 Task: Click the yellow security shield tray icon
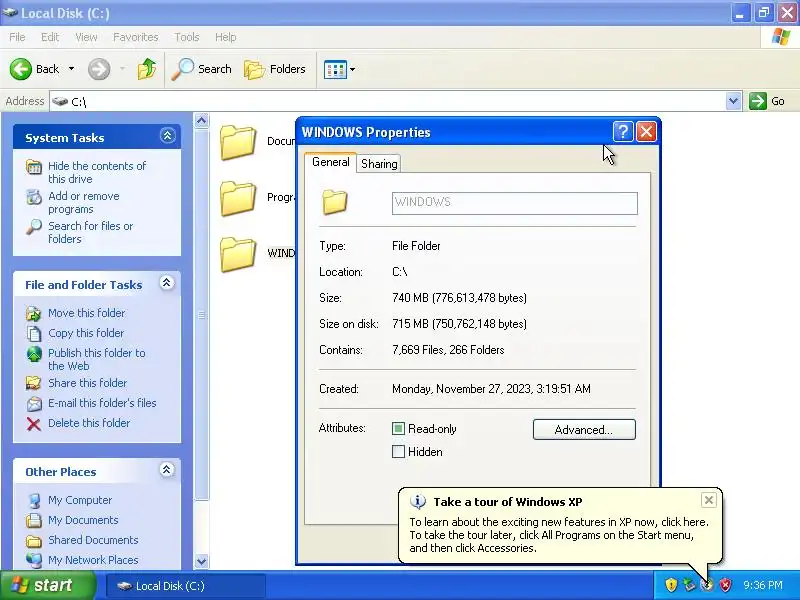coord(671,585)
